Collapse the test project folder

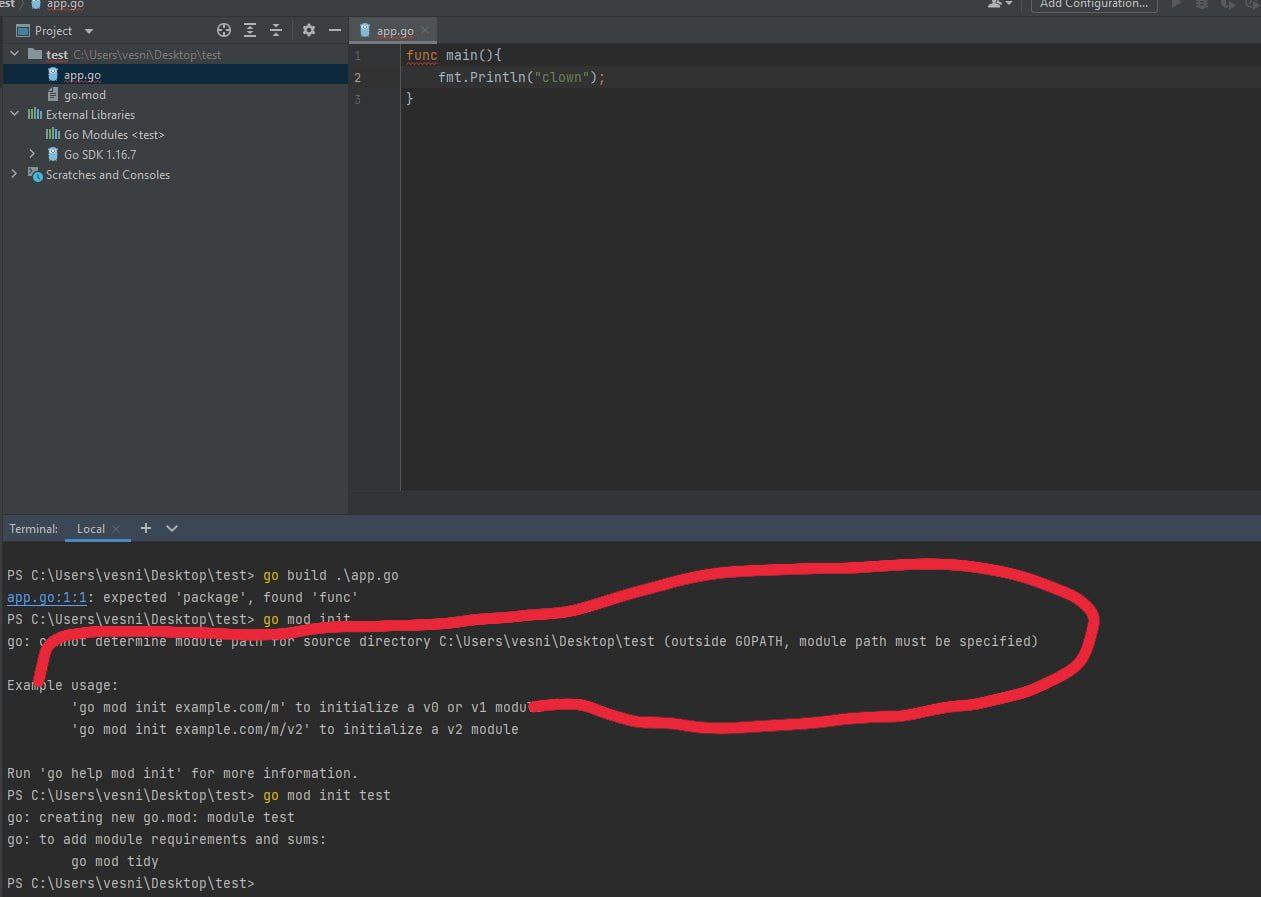click(x=15, y=54)
